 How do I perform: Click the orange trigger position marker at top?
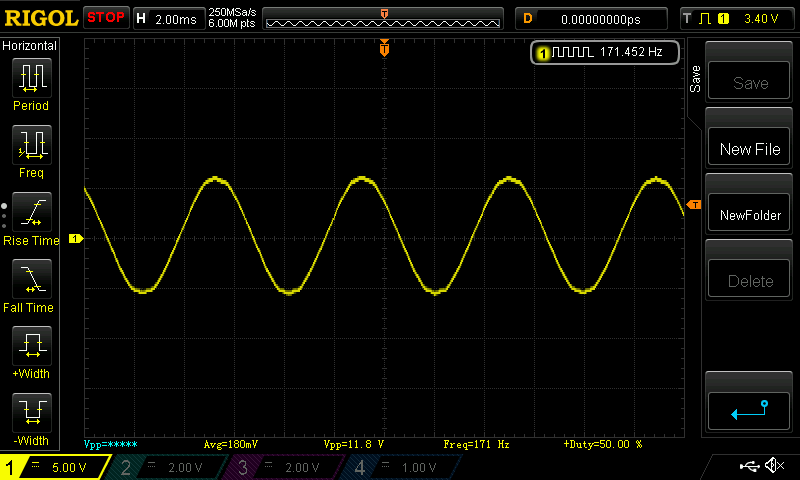click(384, 49)
